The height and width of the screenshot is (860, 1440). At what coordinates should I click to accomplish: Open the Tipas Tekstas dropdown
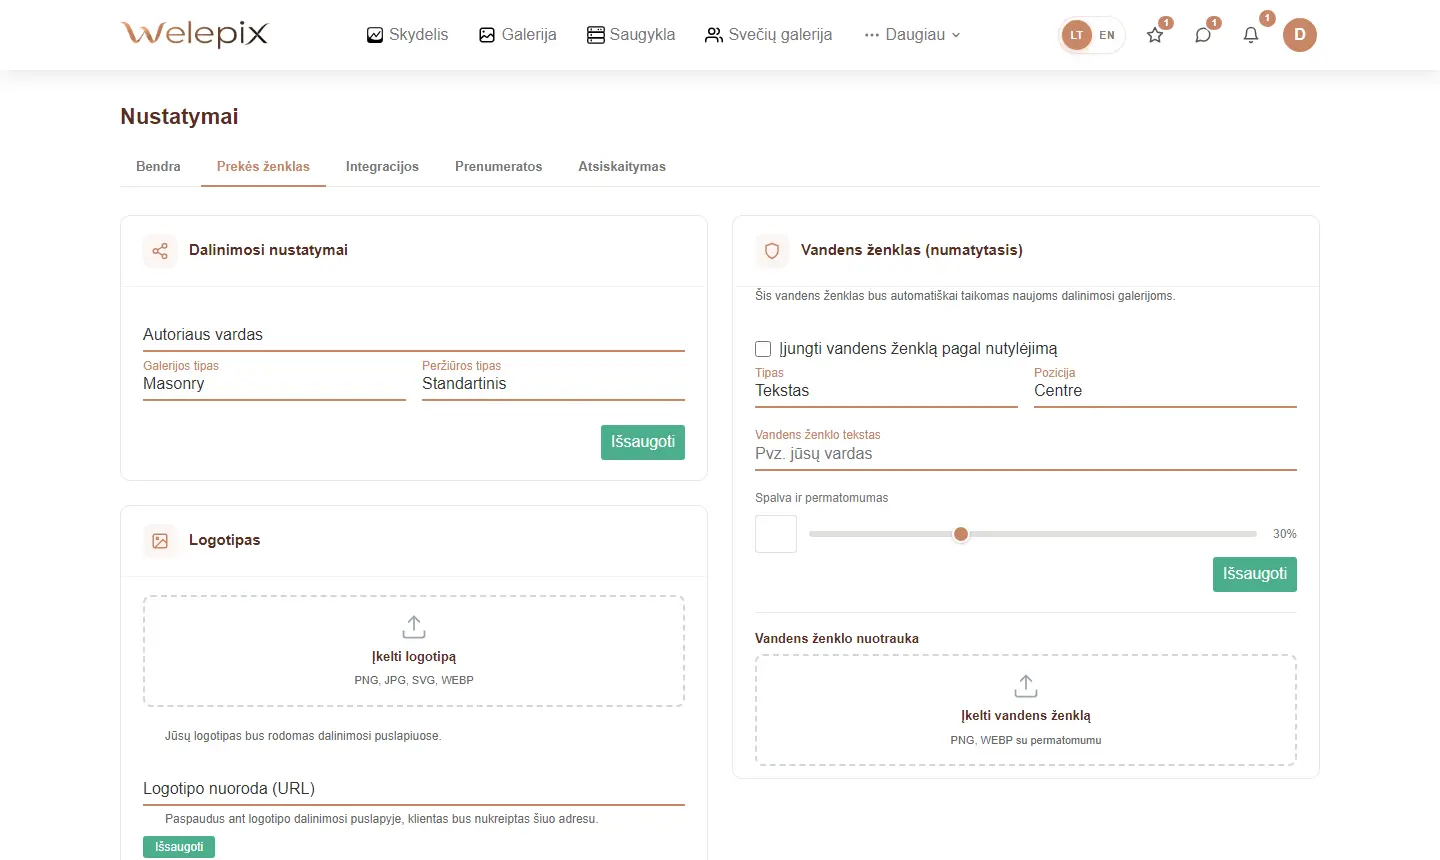(886, 387)
